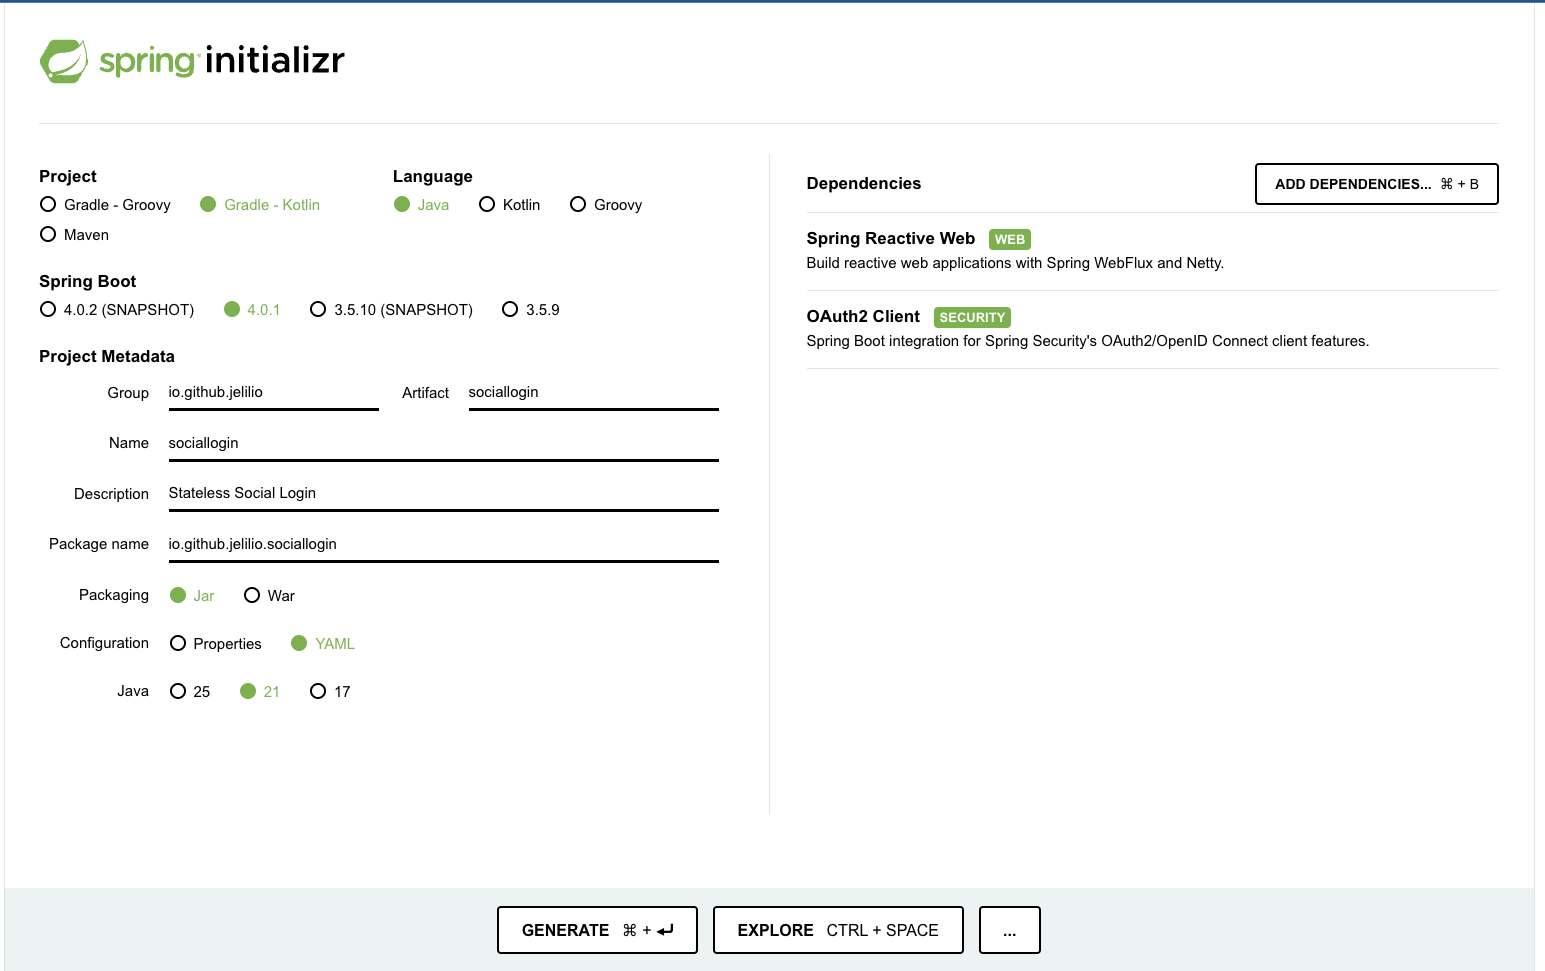Select Java version 17
1545x971 pixels.
click(x=330, y=692)
